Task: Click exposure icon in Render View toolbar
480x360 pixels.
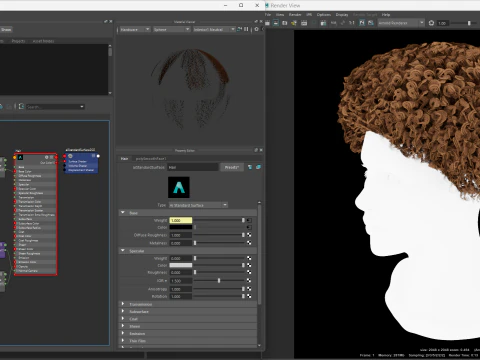Action: tap(431, 23)
